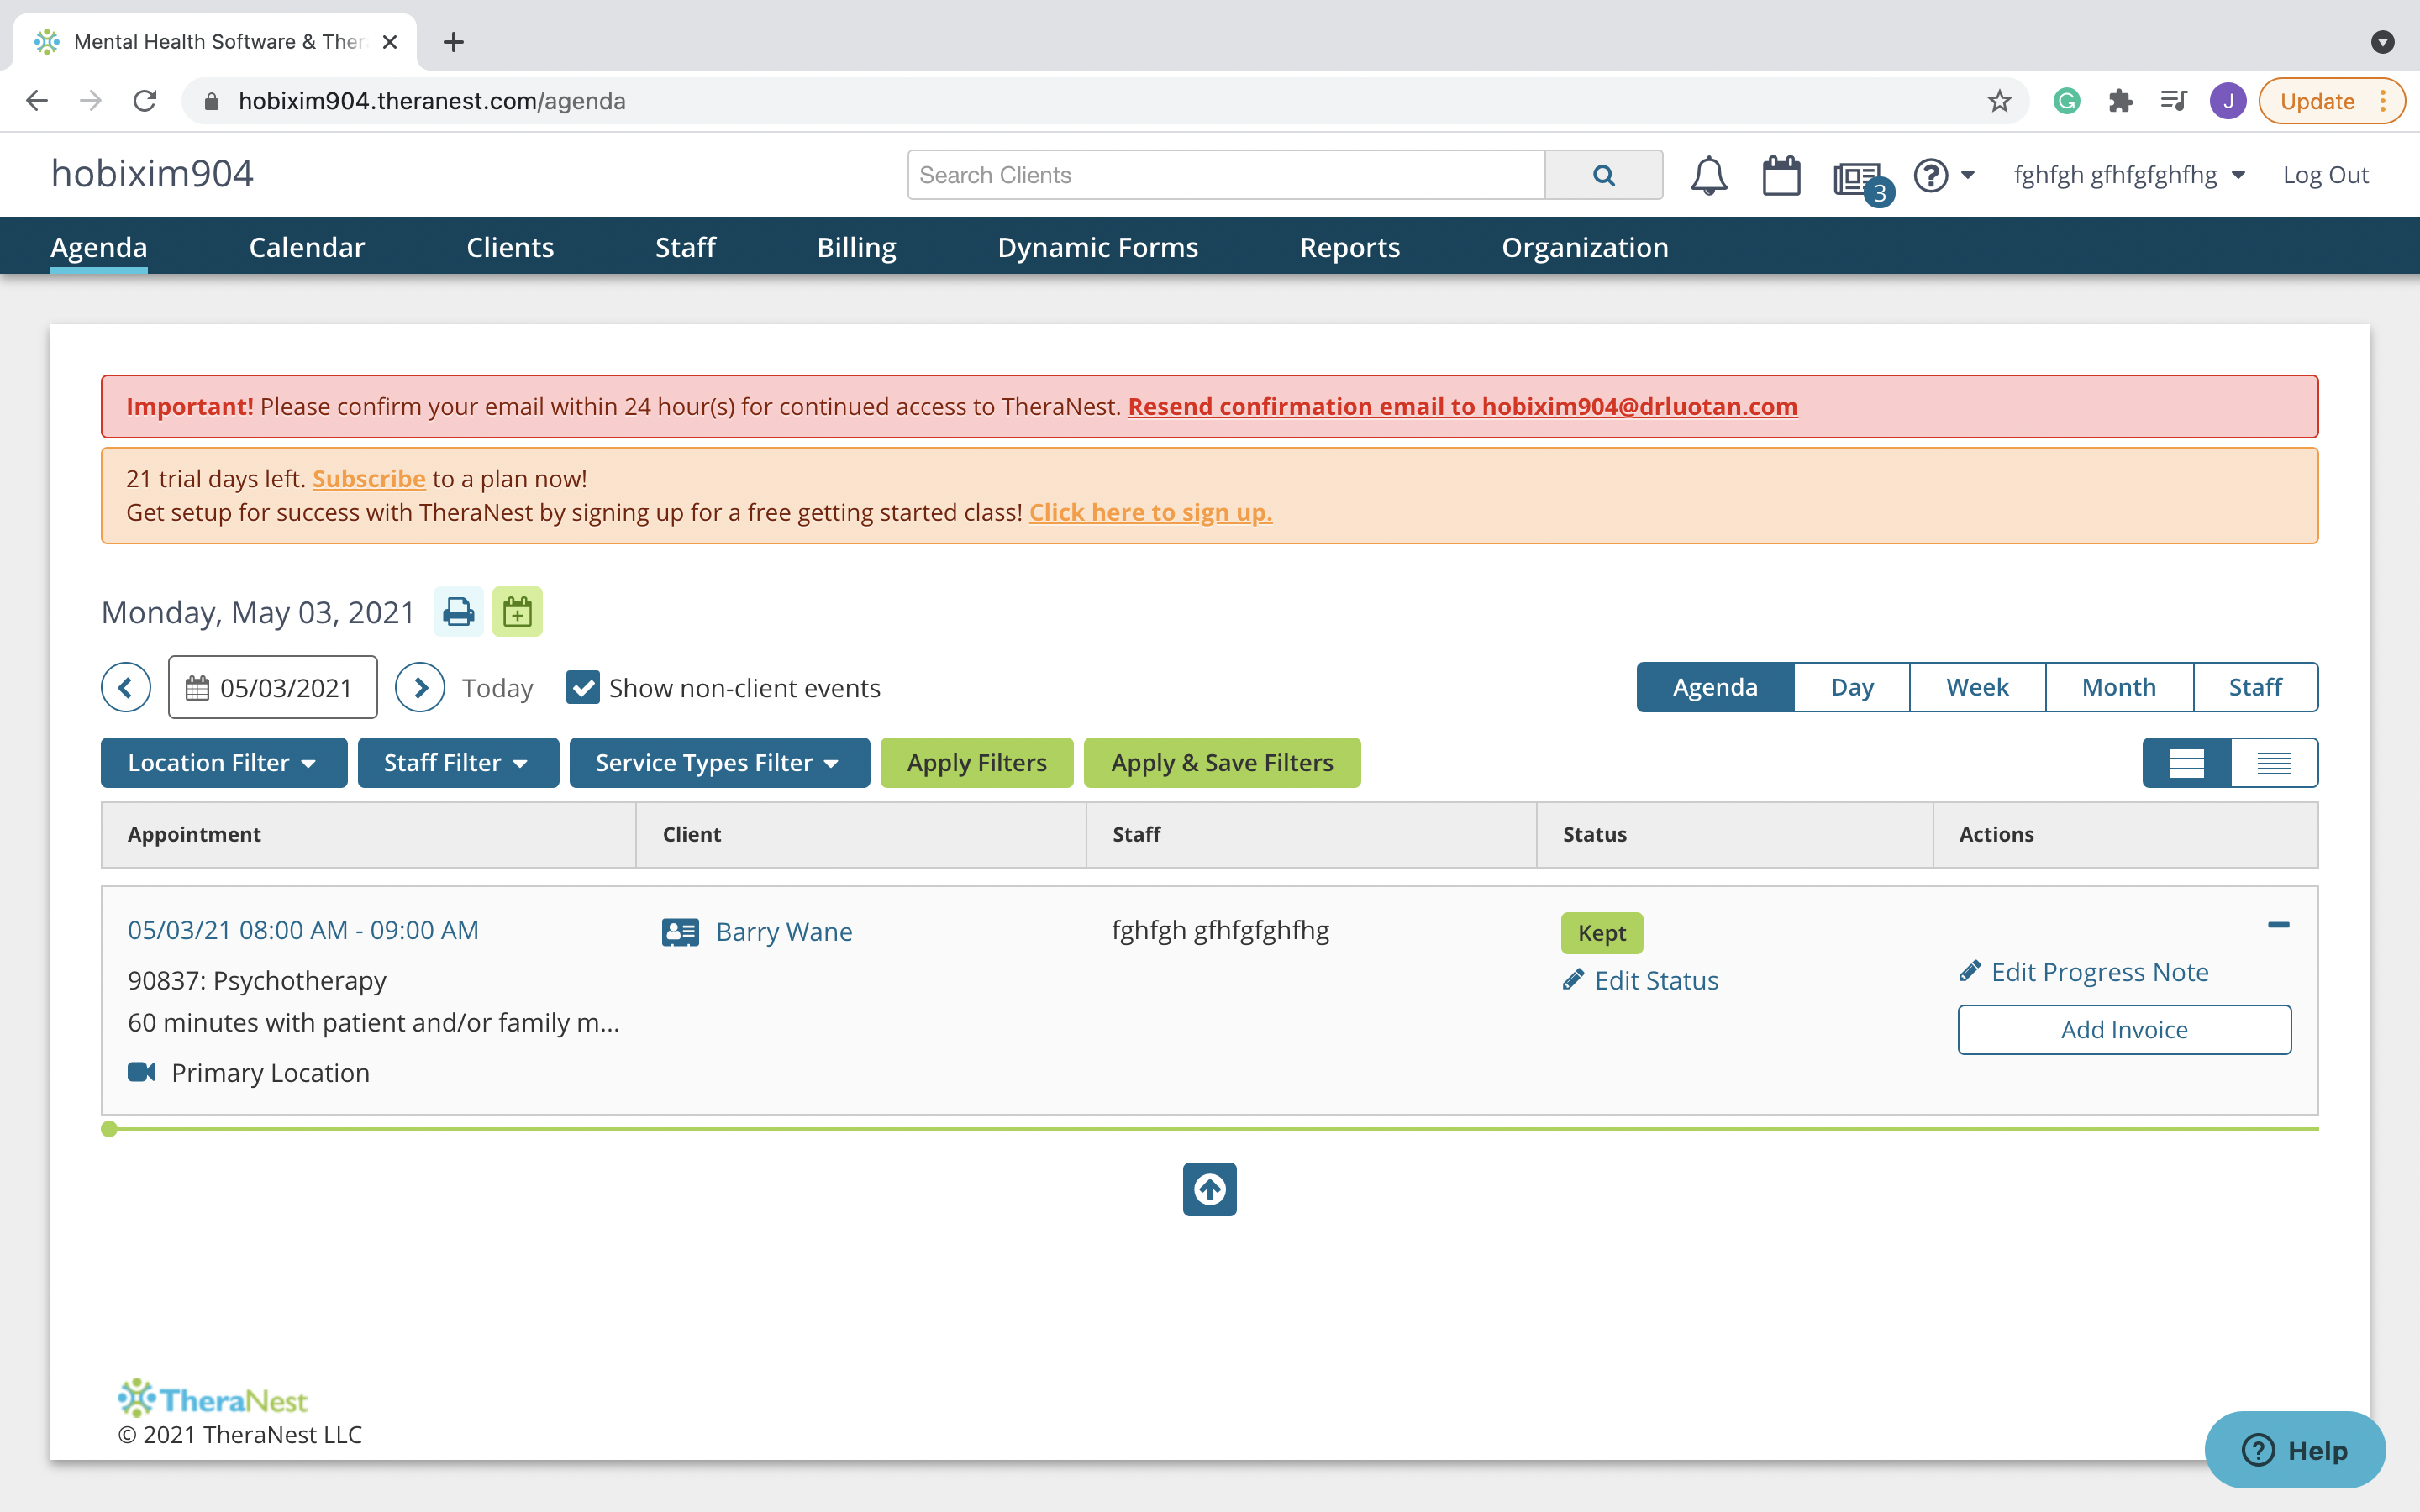Switch to the Week view tab
The image size is (2420, 1512).
pos(1976,687)
